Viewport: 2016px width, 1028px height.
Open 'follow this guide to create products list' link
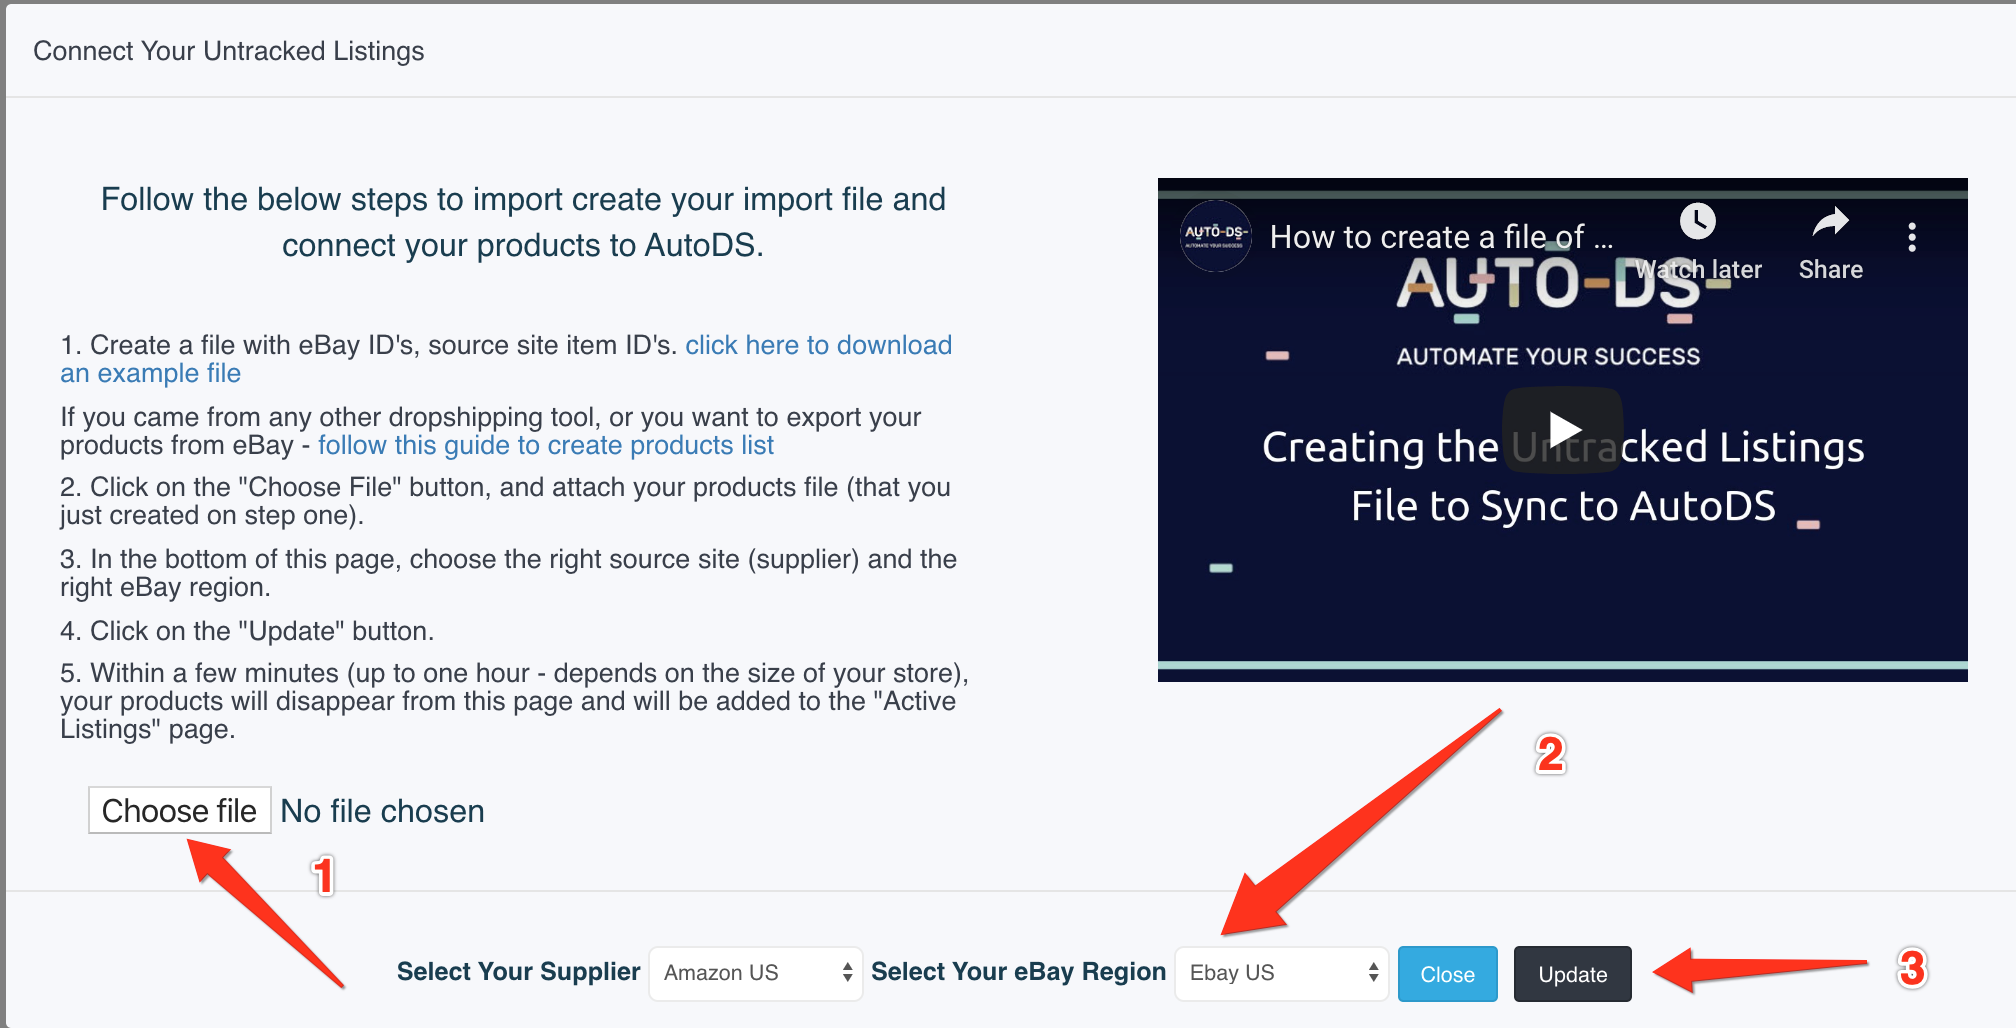coord(546,445)
